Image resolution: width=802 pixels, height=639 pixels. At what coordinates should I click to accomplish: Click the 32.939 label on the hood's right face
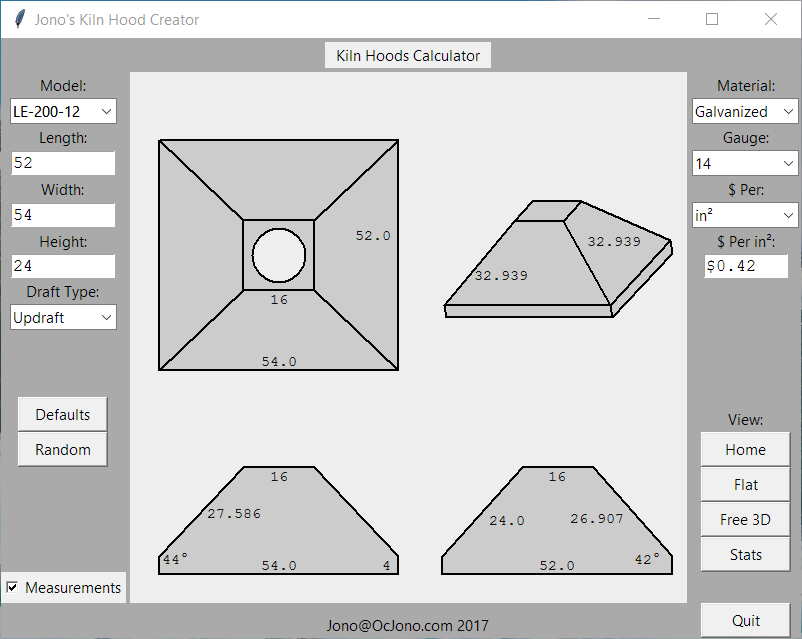(x=614, y=241)
